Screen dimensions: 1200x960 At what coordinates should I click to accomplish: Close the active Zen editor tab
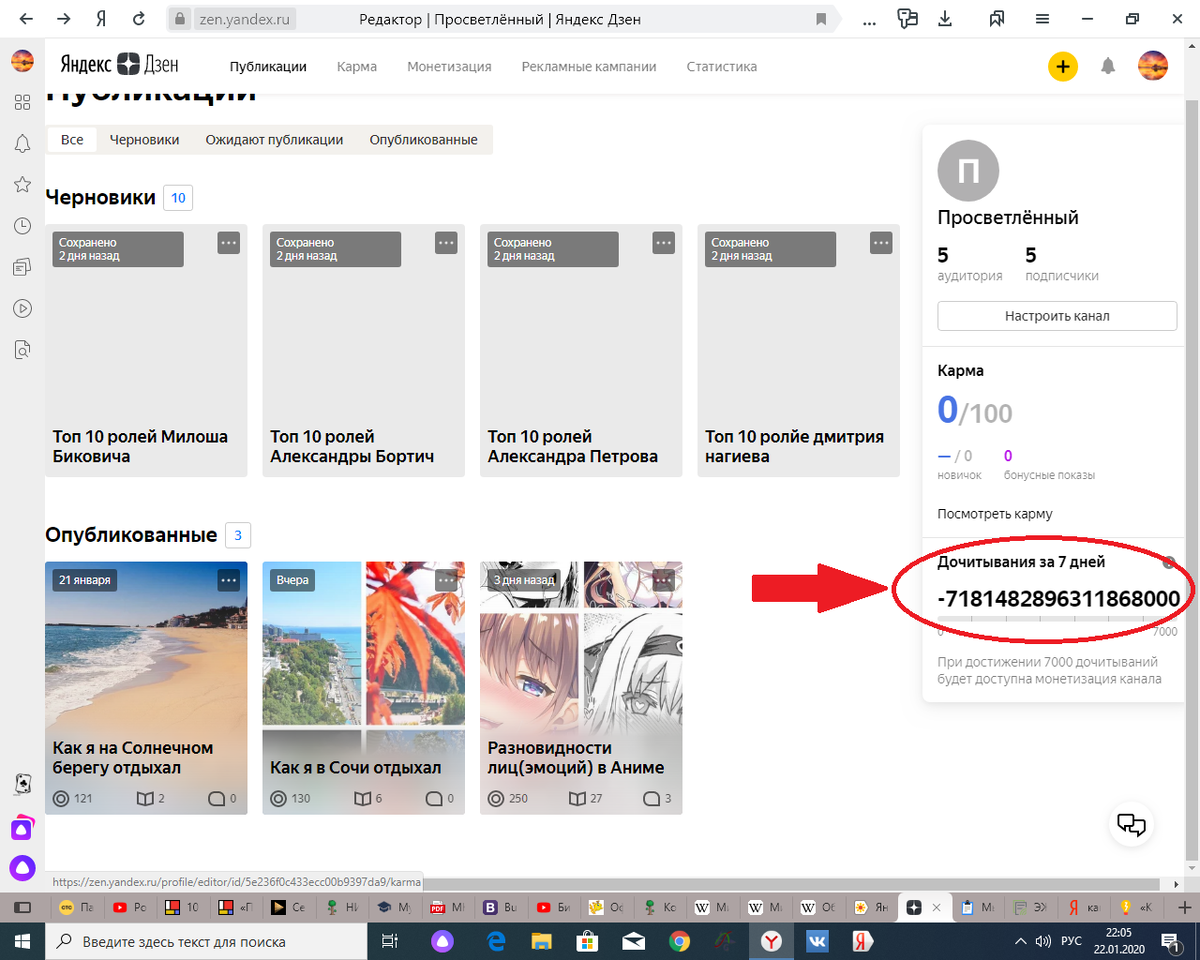937,908
